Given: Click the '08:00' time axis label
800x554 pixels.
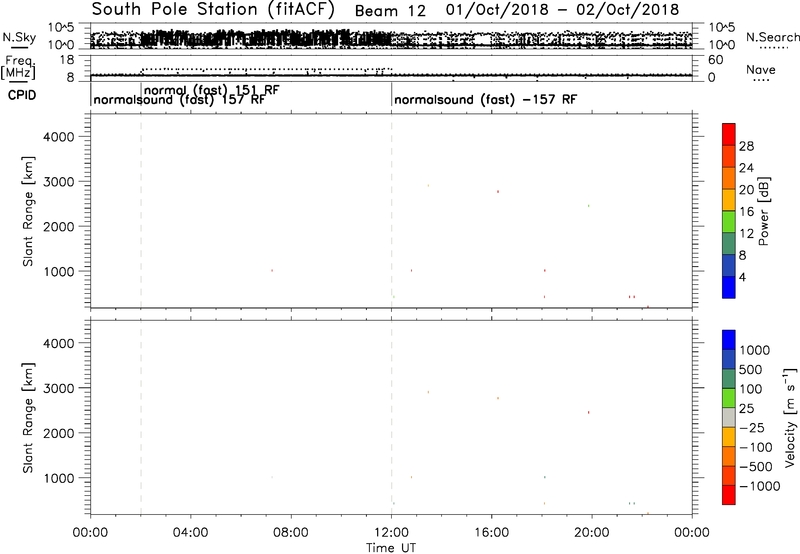Looking at the screenshot, I should point(291,533).
